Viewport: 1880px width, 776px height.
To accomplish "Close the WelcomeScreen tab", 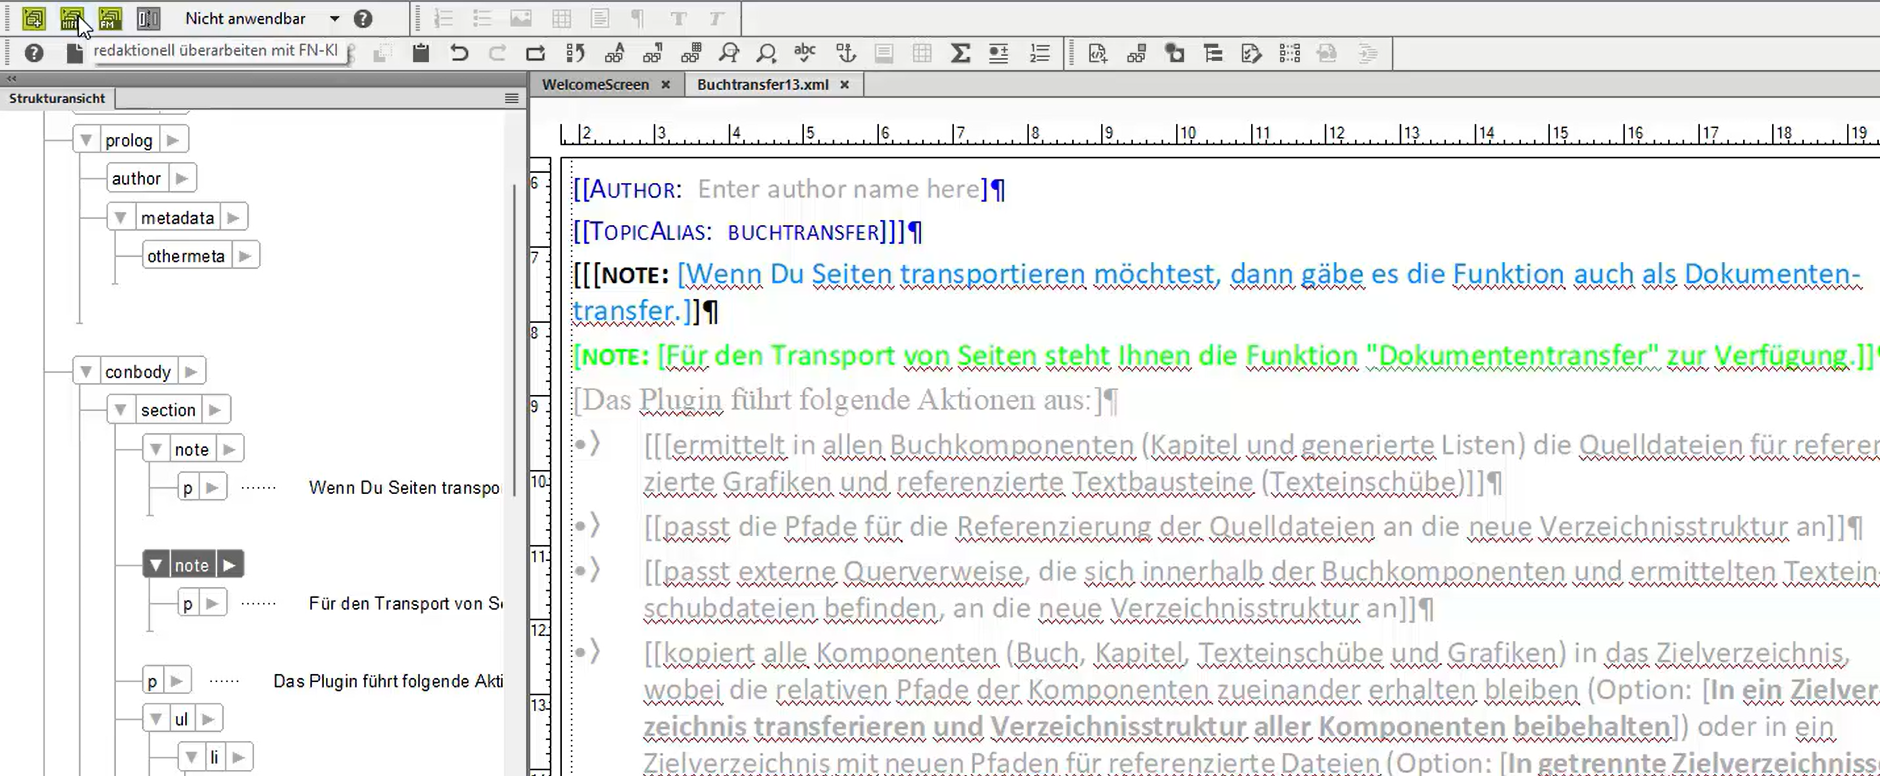I will tap(666, 85).
